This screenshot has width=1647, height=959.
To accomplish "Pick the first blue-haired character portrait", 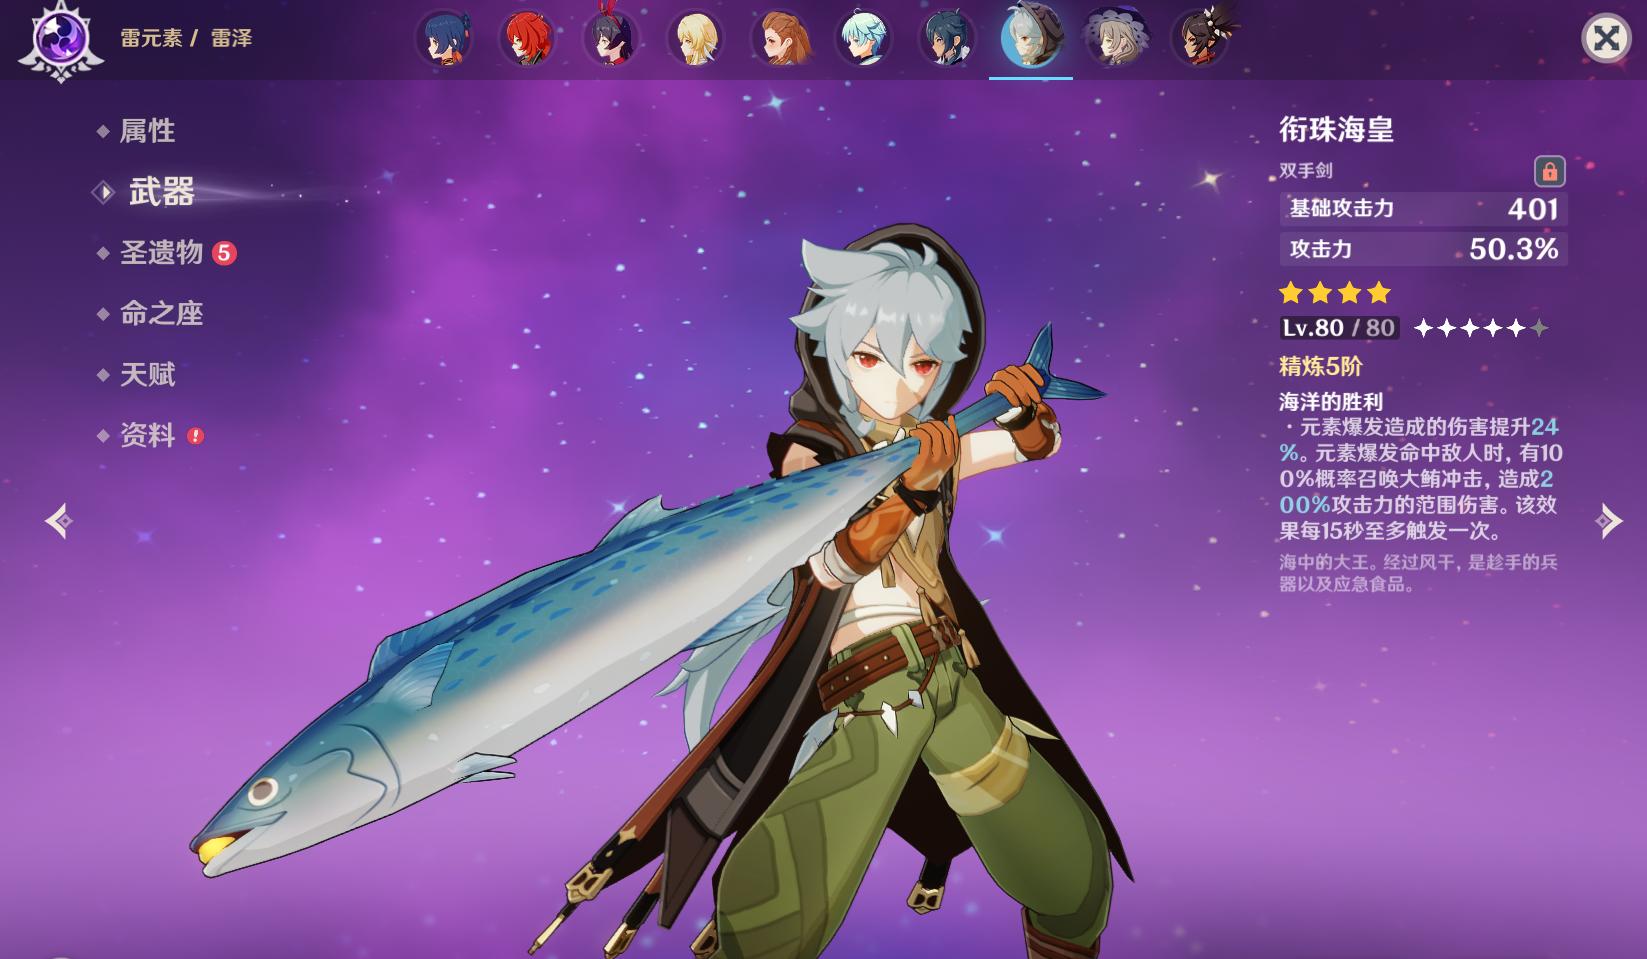I will point(444,39).
